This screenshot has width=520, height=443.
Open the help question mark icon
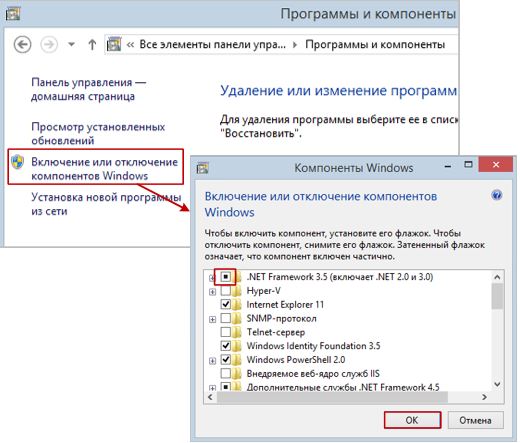496,195
